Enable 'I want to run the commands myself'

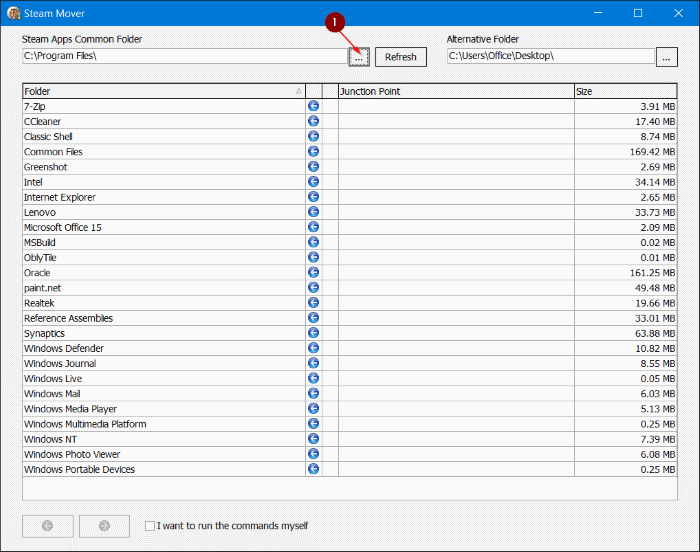(x=150, y=526)
